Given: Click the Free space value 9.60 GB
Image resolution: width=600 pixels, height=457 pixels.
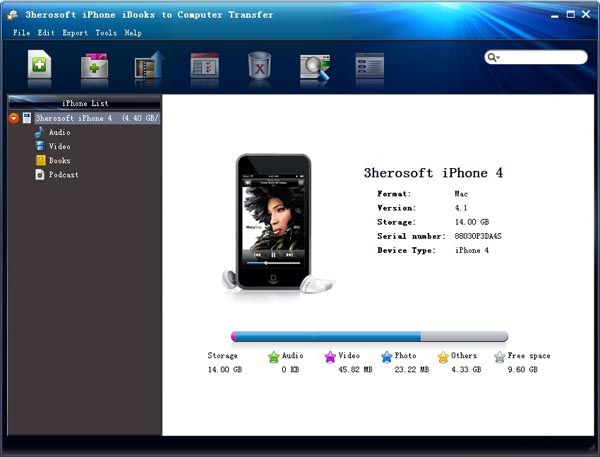Looking at the screenshot, I should pyautogui.click(x=523, y=369).
